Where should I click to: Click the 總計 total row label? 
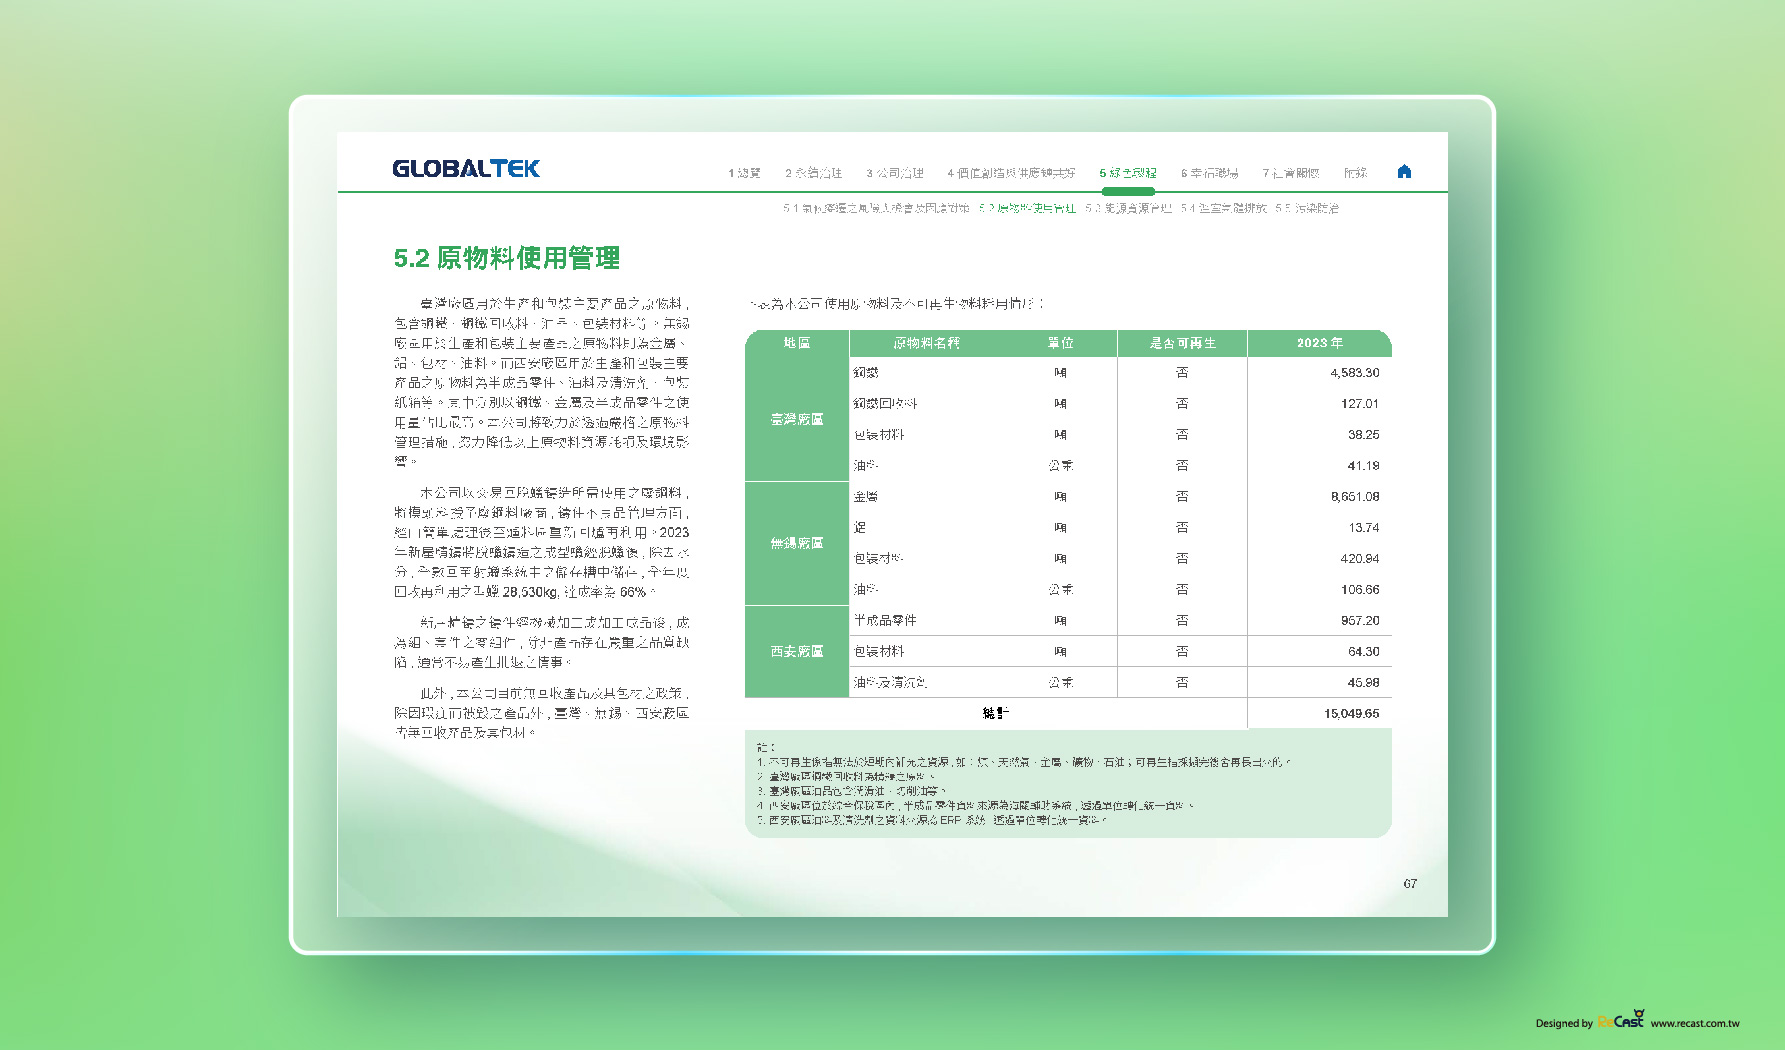(995, 713)
